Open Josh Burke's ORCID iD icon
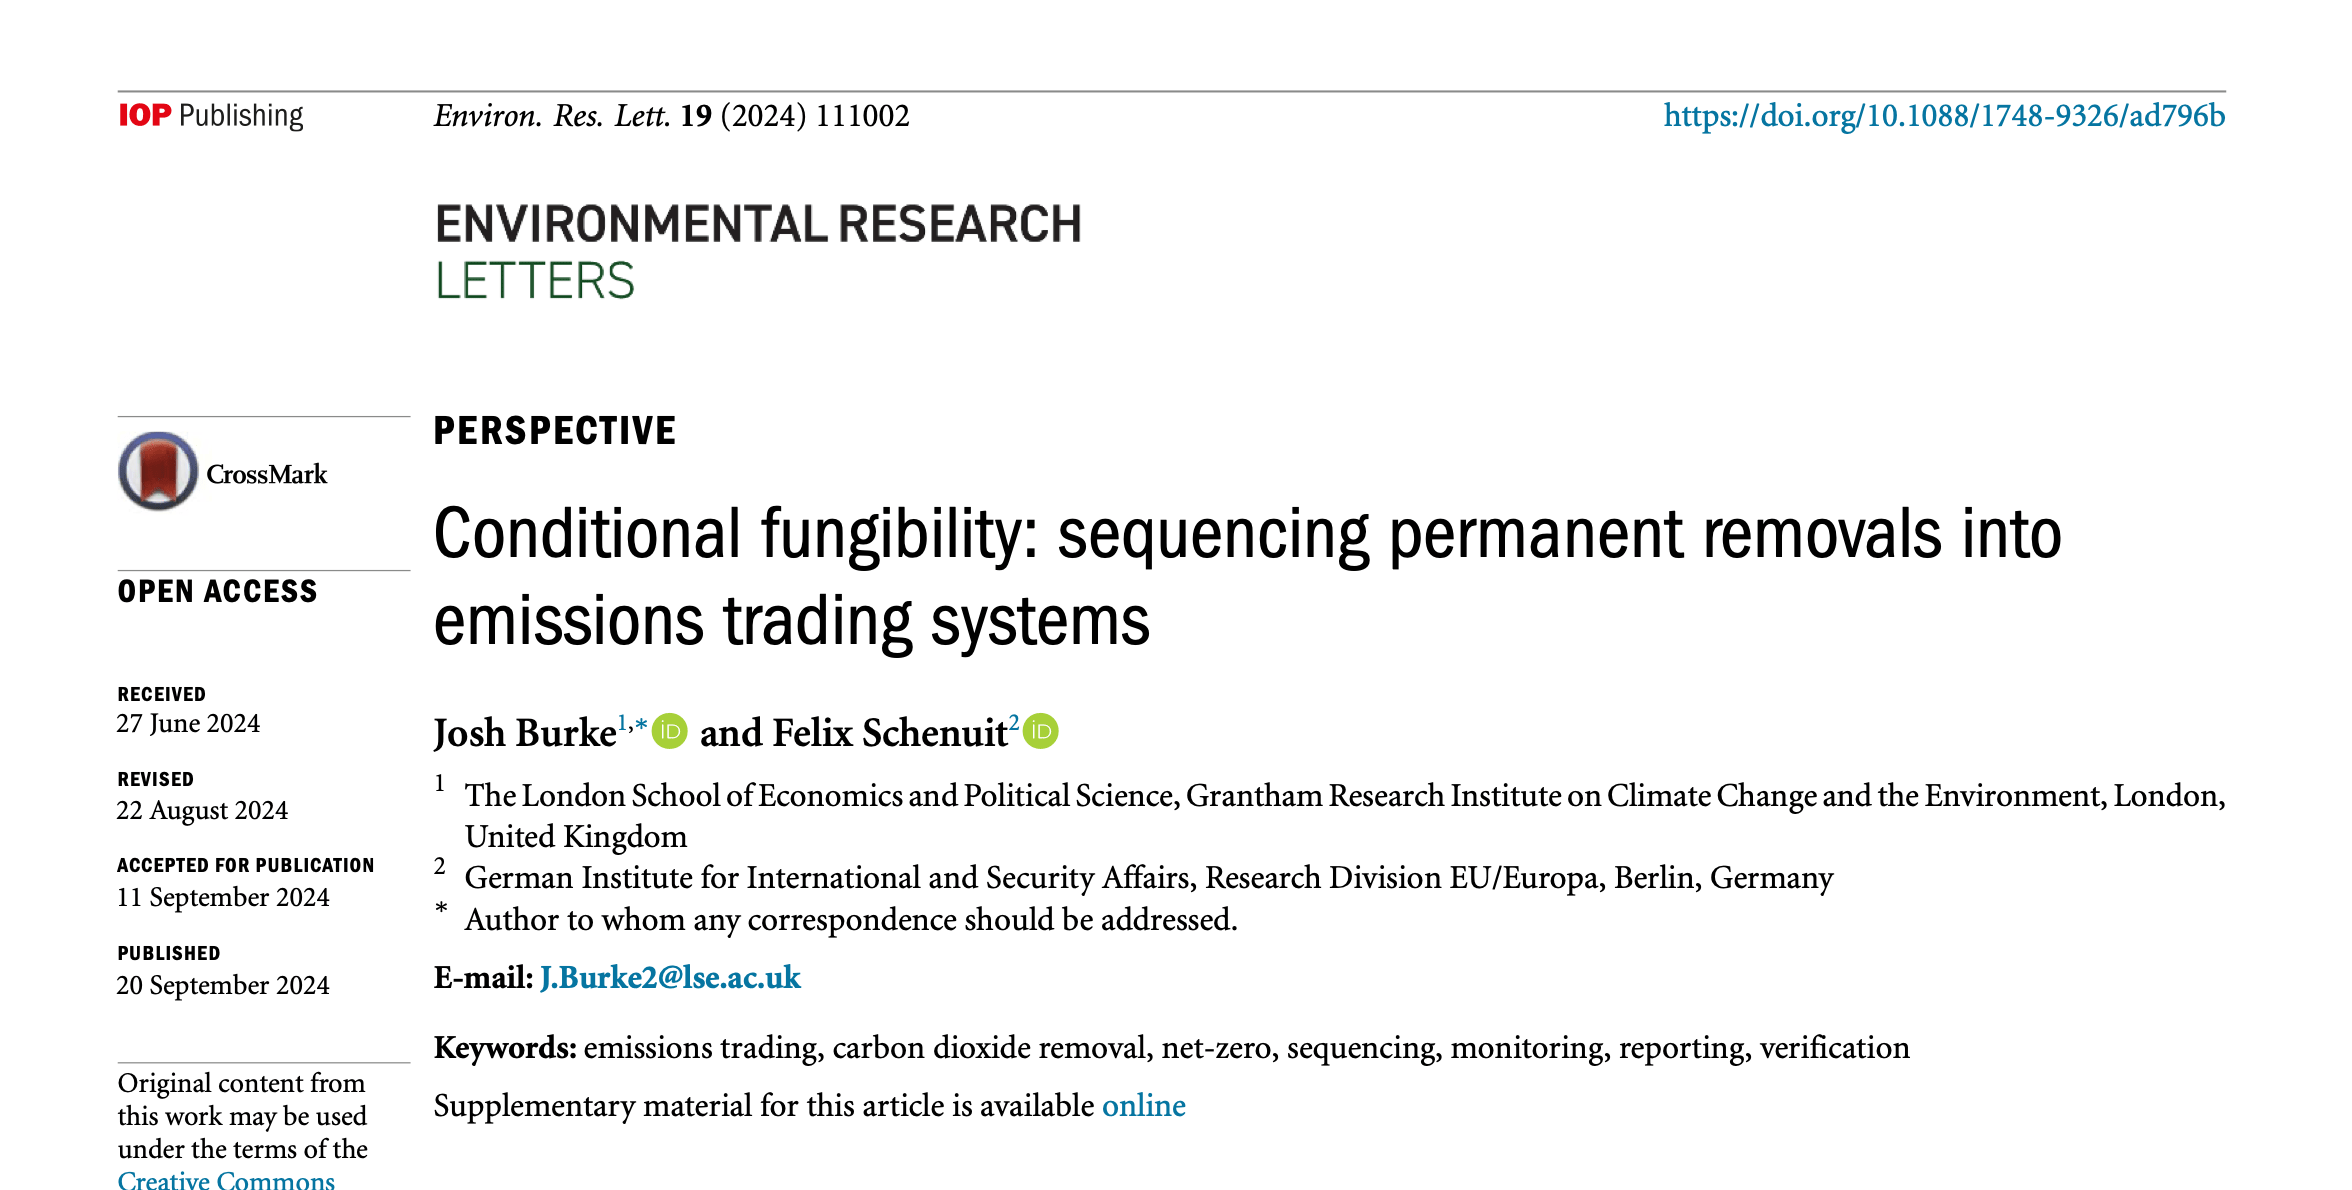The width and height of the screenshot is (2352, 1190). coord(669,732)
